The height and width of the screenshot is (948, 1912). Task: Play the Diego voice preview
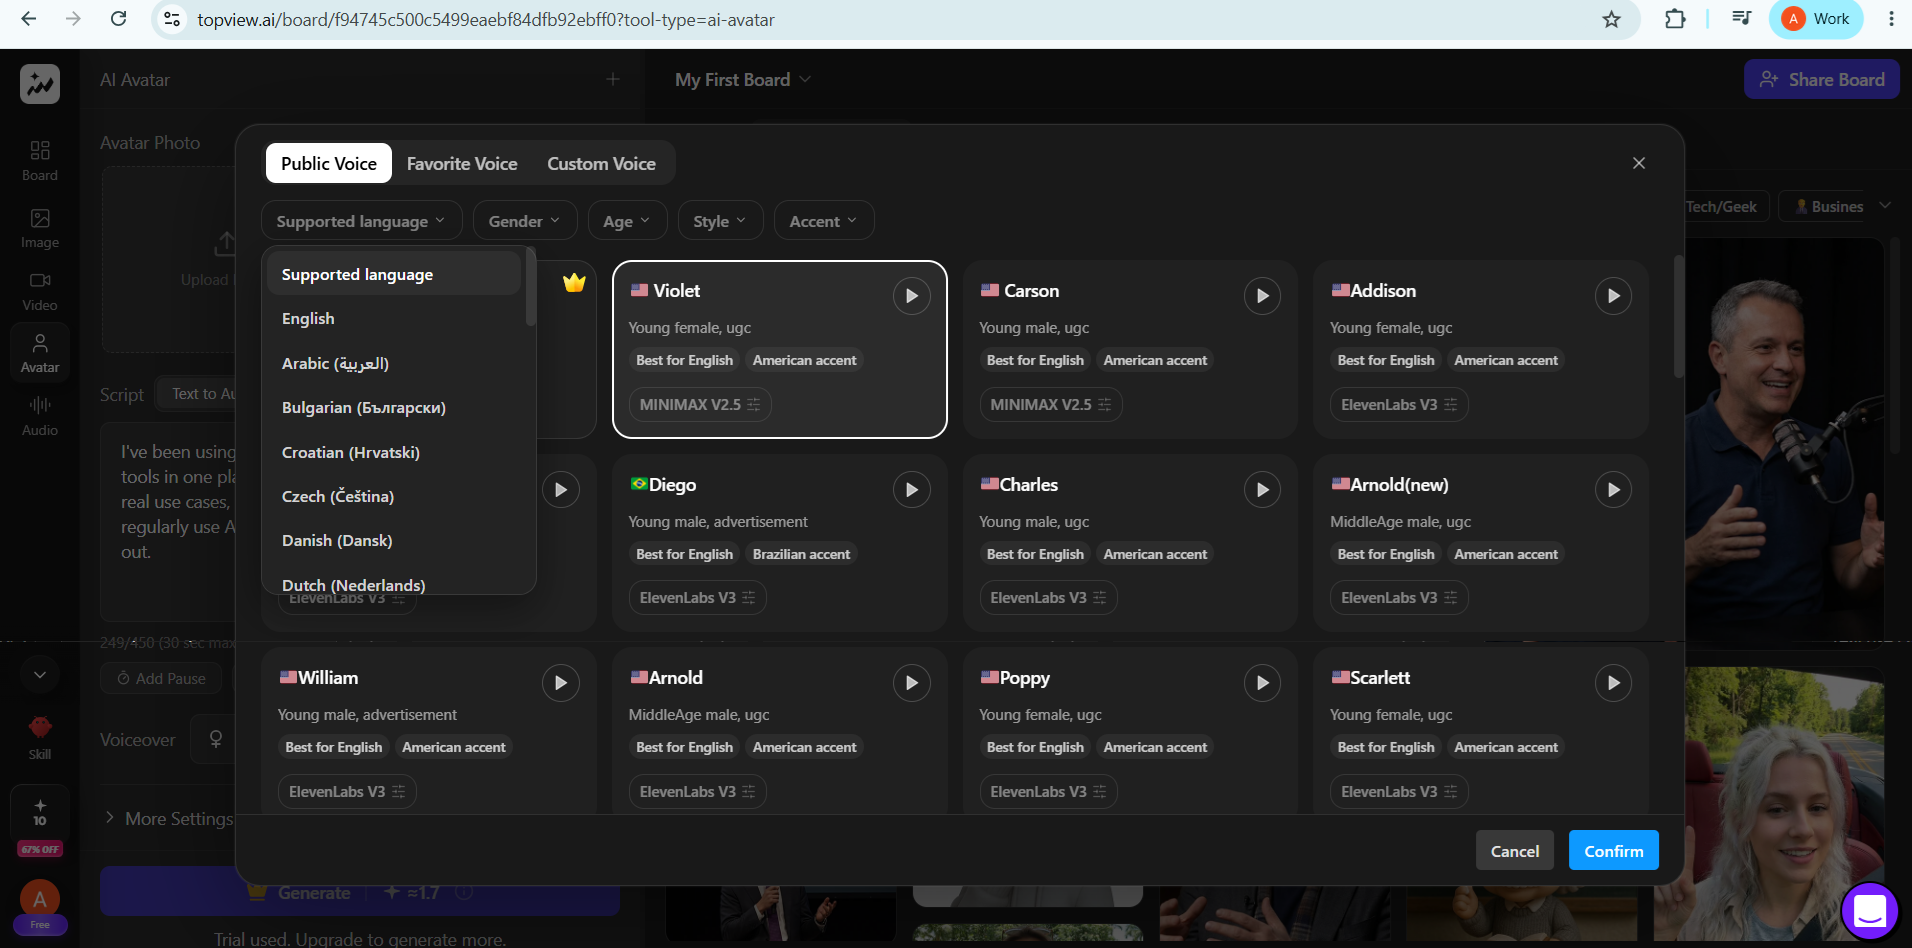911,490
